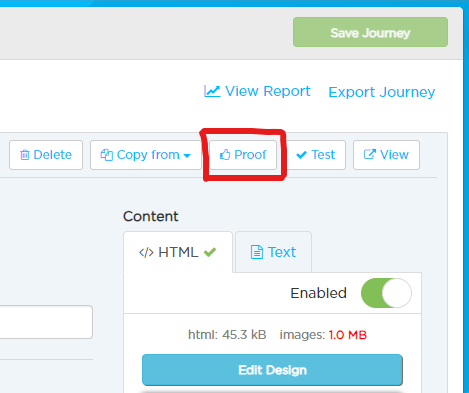This screenshot has height=393, width=469.
Task: Click the empty text input field
Action: [46, 322]
